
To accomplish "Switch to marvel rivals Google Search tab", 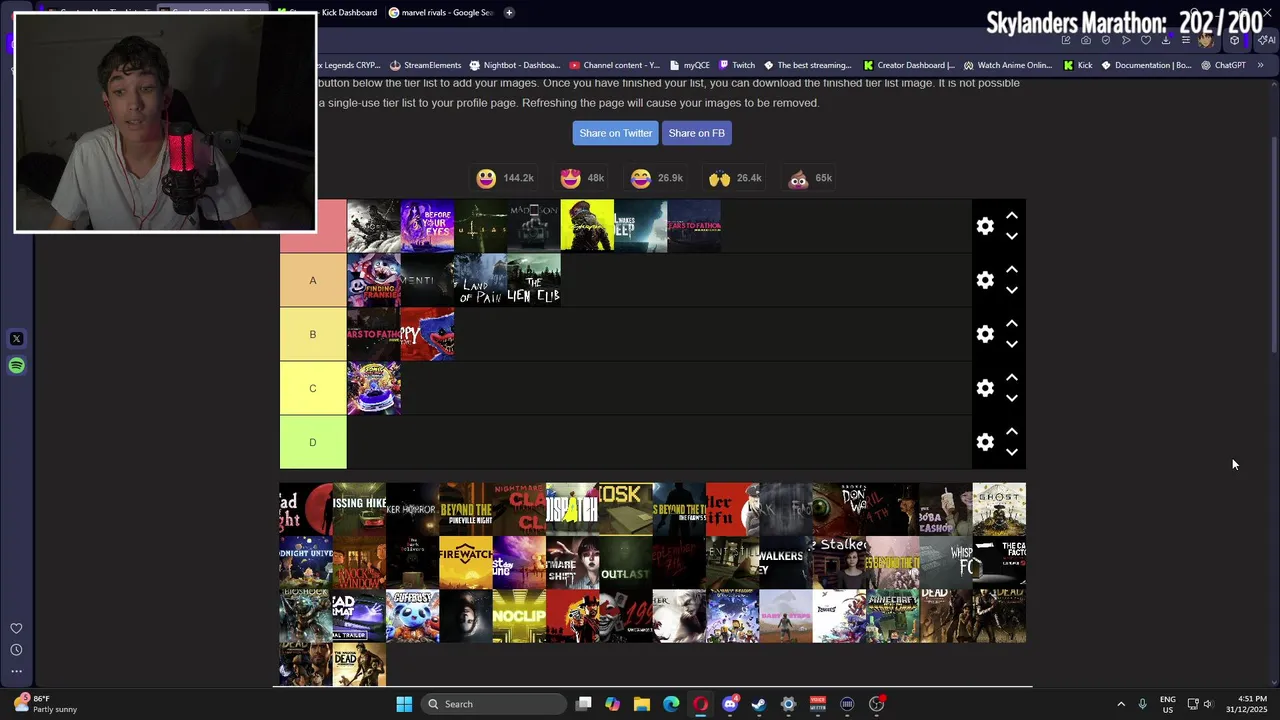I will click(x=441, y=12).
